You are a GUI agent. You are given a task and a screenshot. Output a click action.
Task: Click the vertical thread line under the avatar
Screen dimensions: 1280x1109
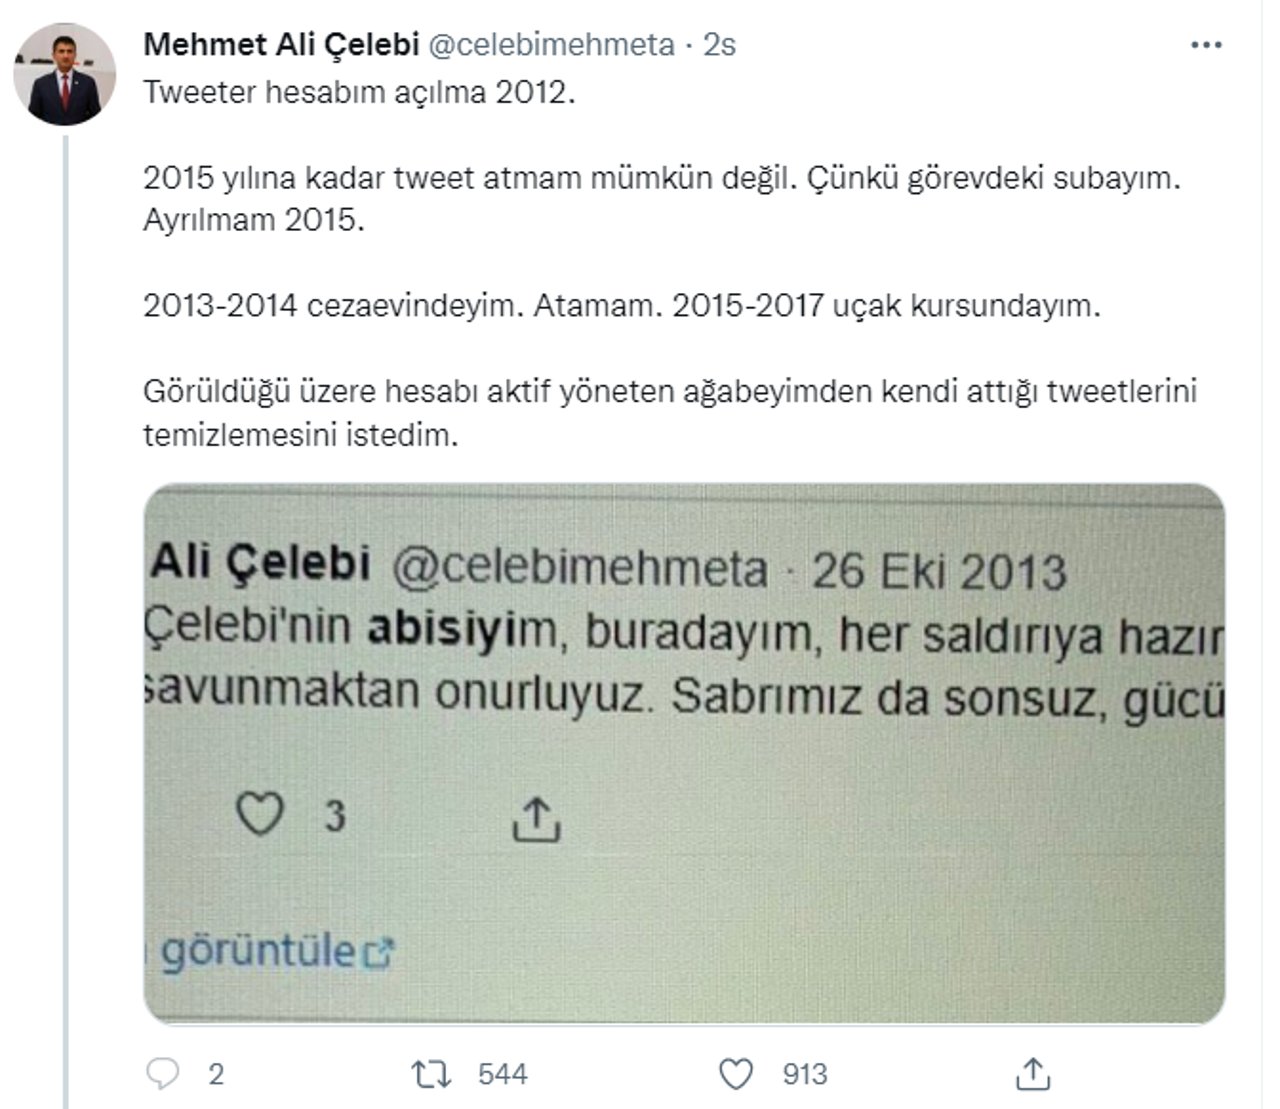coord(66,600)
